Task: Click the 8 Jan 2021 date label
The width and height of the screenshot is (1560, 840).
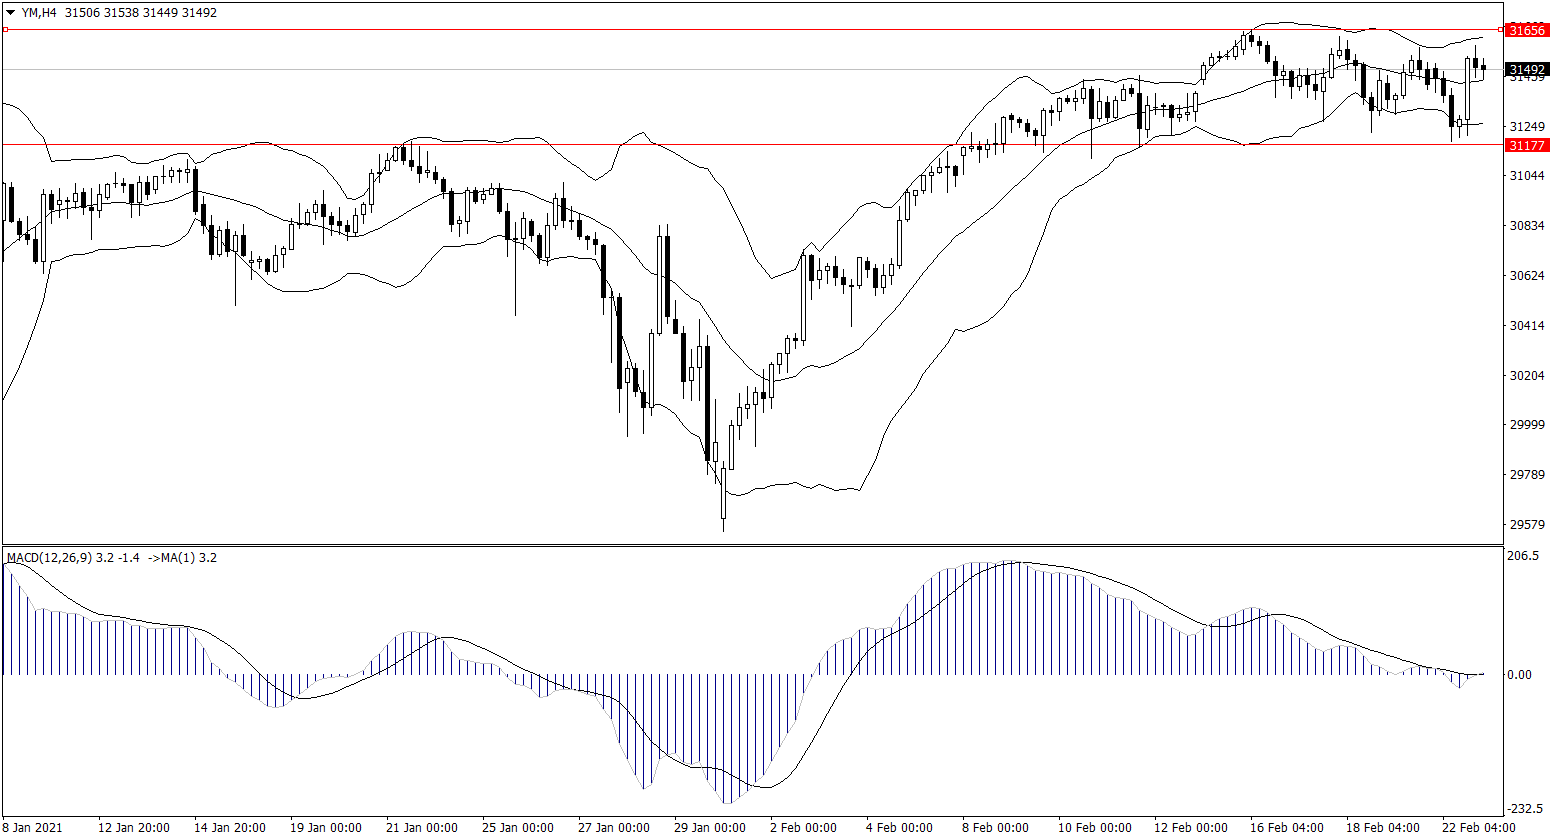Action: pos(33,827)
